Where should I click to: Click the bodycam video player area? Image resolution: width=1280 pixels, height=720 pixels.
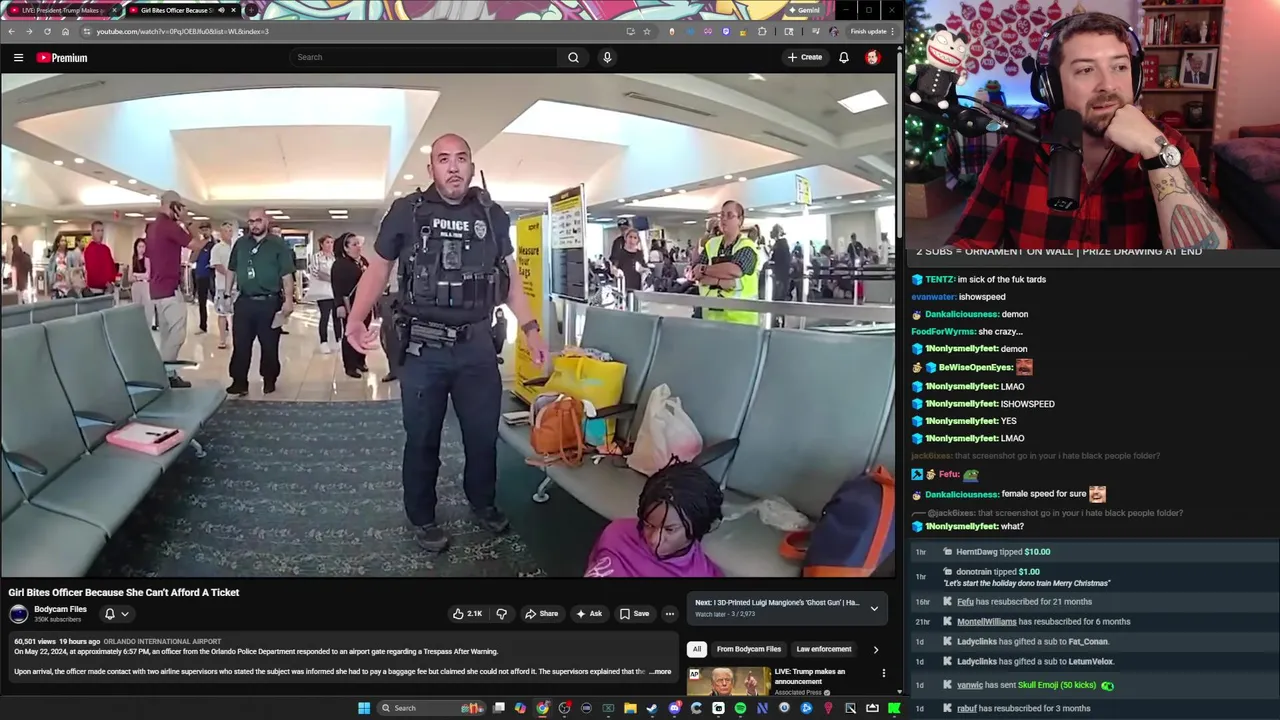pos(448,325)
